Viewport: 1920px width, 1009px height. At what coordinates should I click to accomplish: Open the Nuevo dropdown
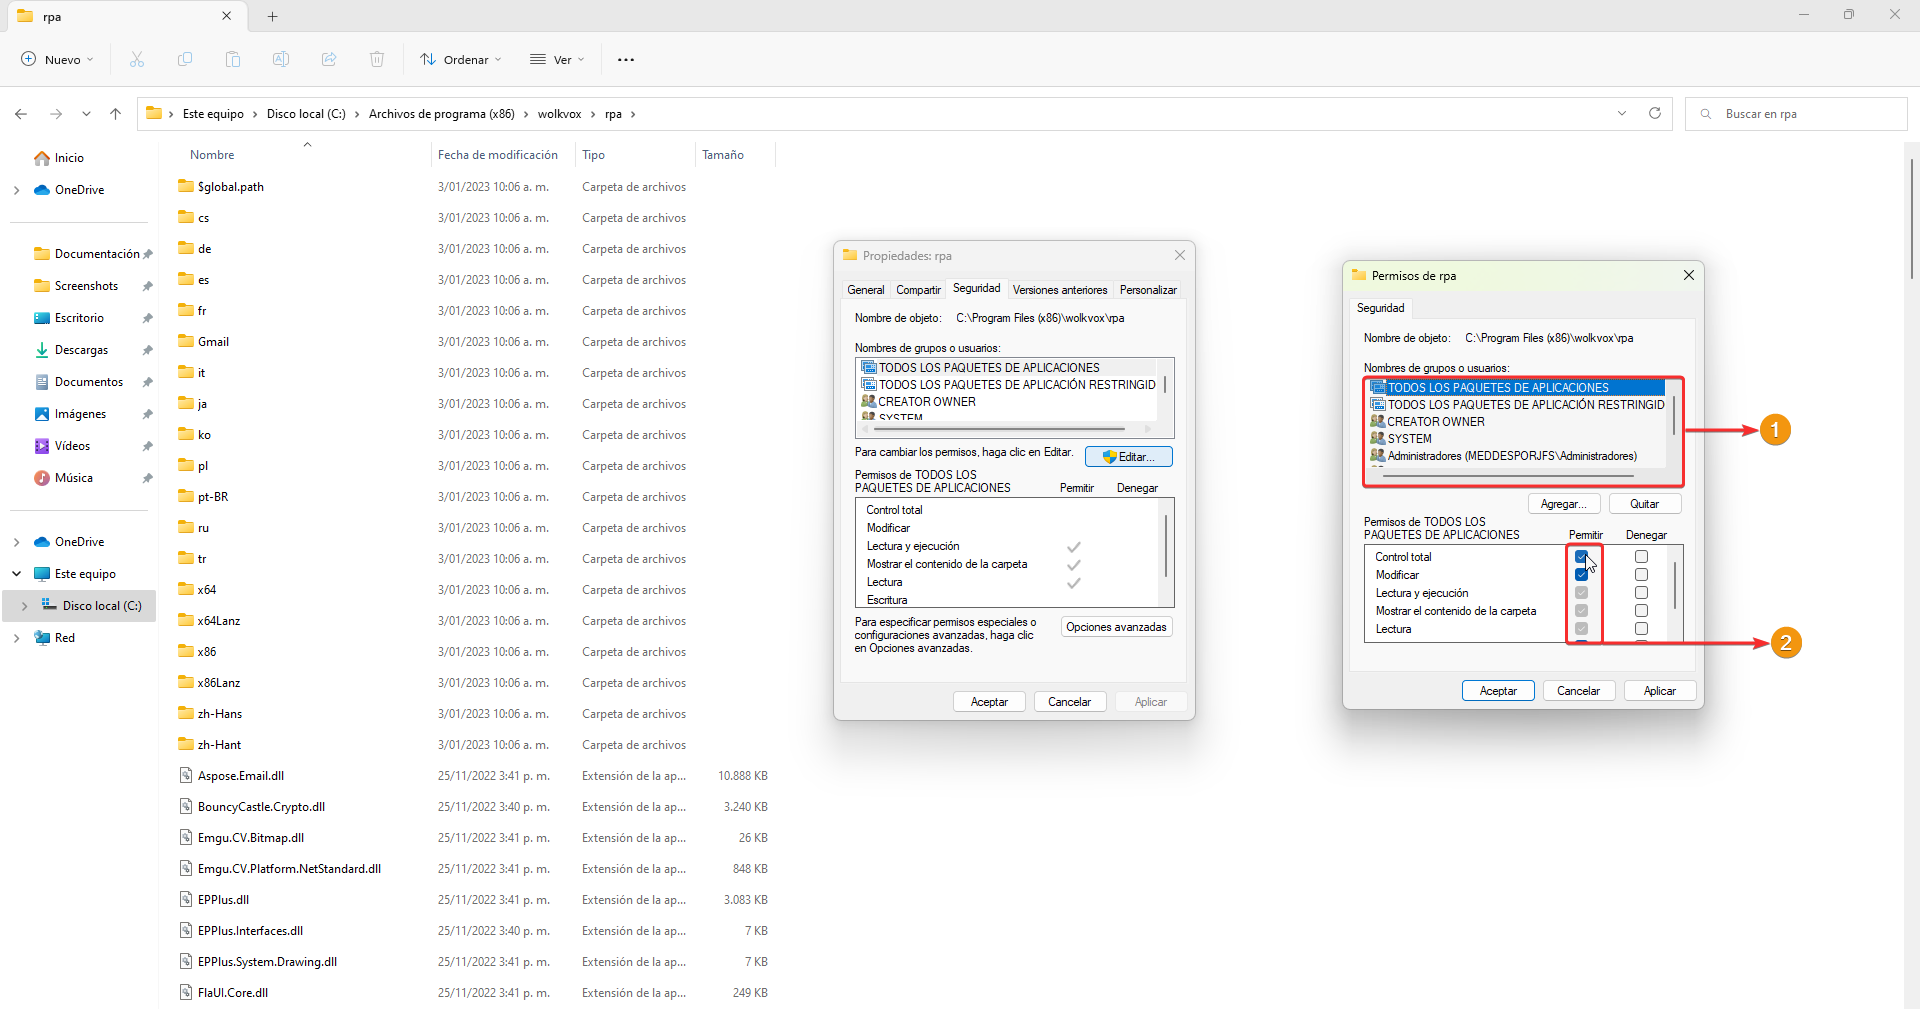[x=57, y=60]
